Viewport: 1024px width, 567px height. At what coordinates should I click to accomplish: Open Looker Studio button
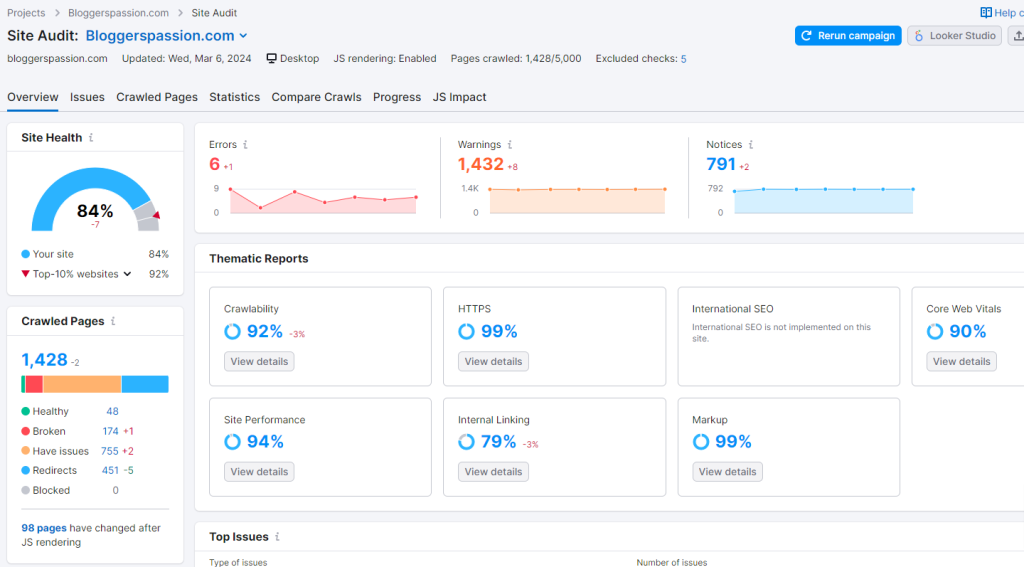pyautogui.click(x=954, y=36)
